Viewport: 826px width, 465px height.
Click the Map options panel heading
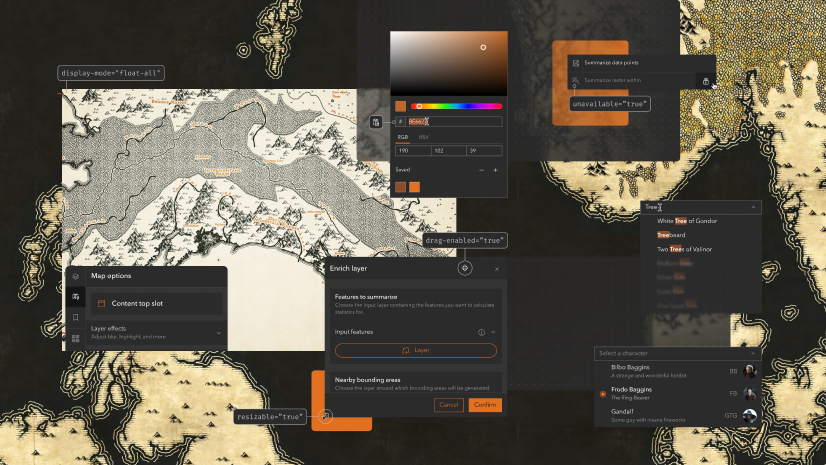(111, 276)
